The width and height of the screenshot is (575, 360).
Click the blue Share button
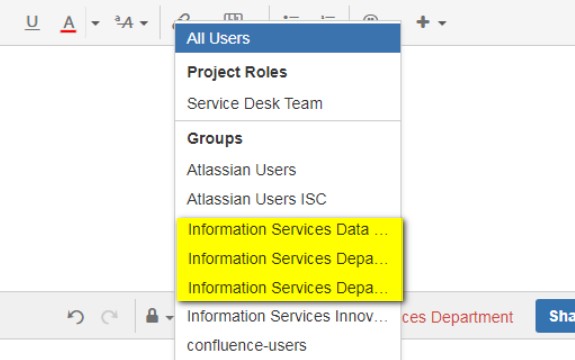click(555, 316)
